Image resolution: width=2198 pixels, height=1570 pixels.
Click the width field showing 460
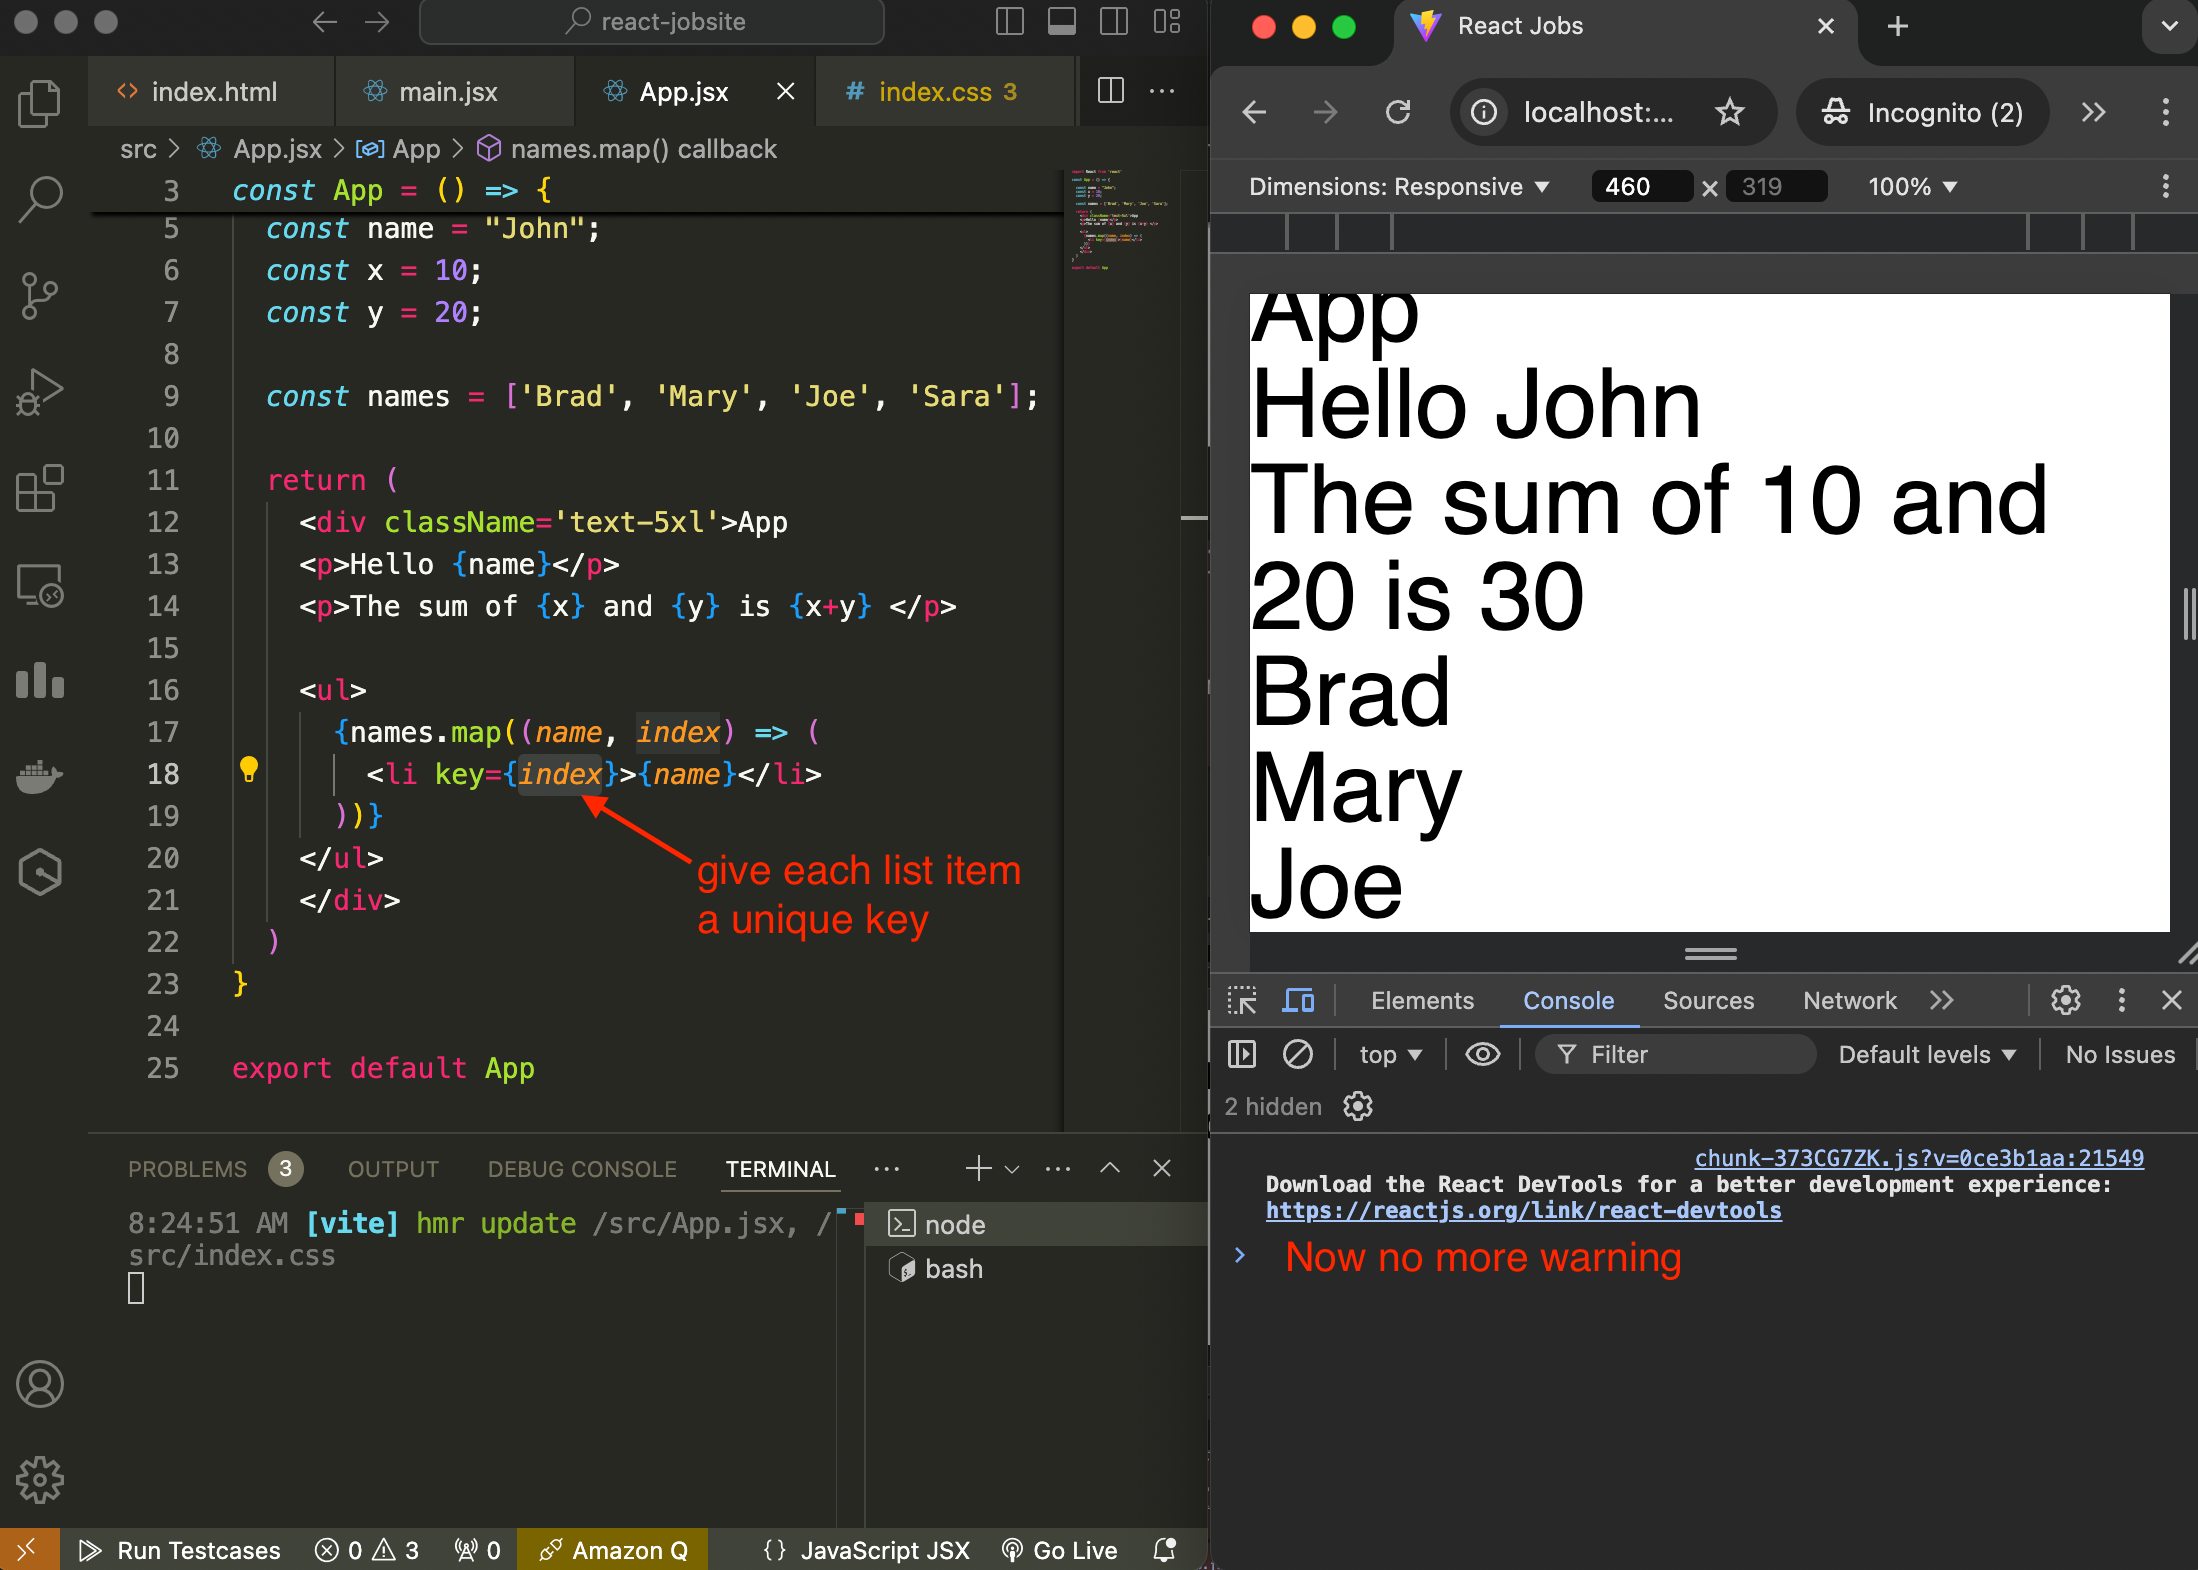1641,187
